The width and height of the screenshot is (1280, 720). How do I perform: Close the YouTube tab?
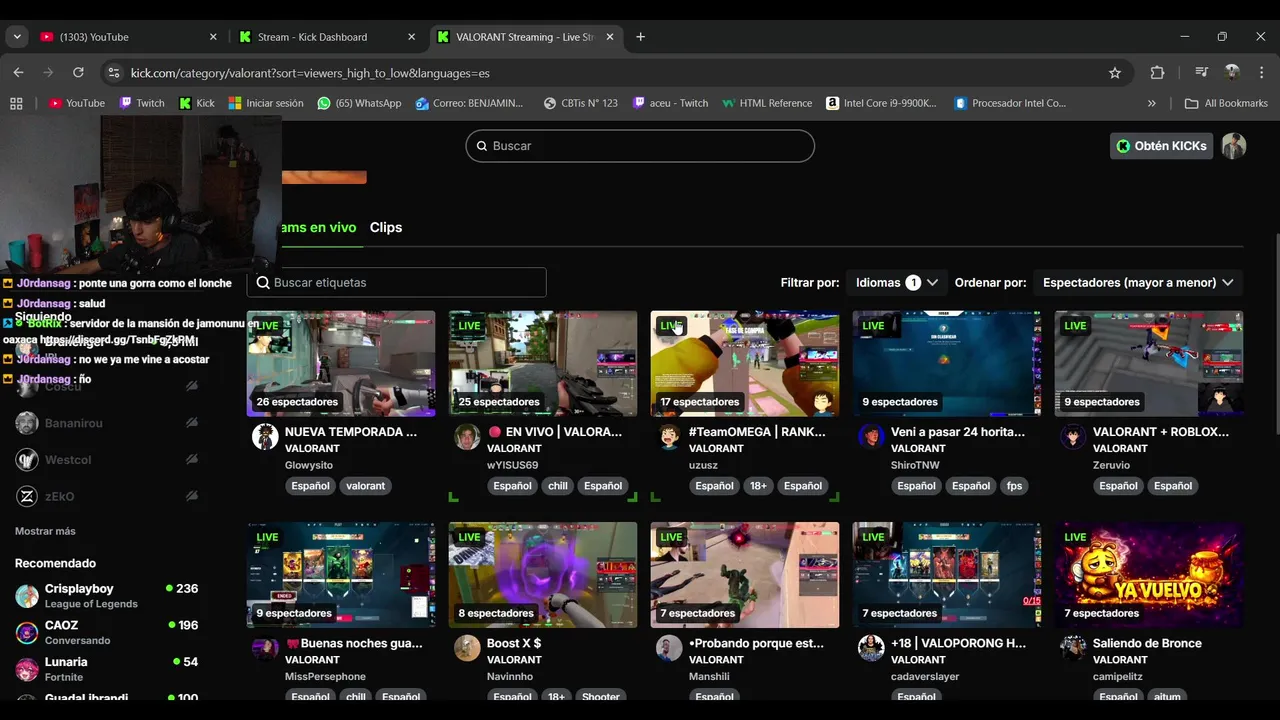click(213, 37)
